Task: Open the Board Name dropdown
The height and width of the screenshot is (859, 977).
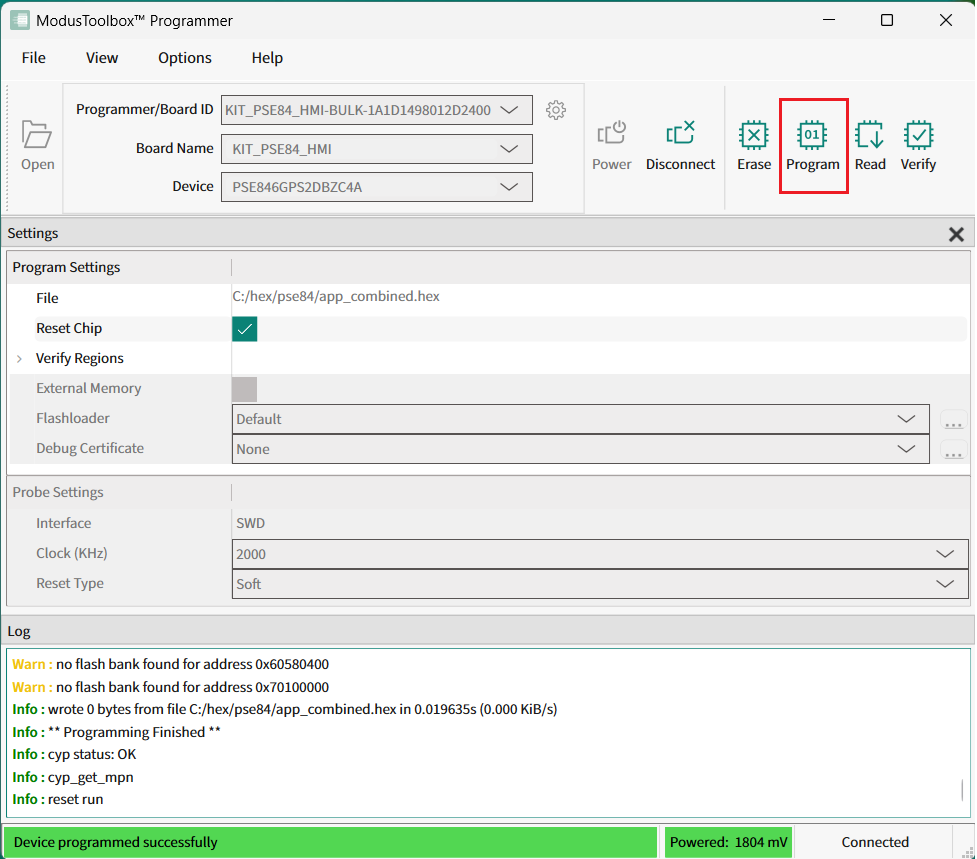Action: coord(376,149)
